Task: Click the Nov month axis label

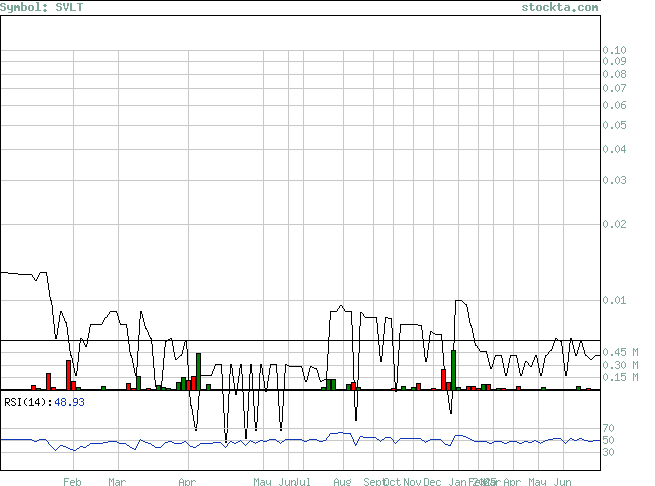Action: pos(412,482)
